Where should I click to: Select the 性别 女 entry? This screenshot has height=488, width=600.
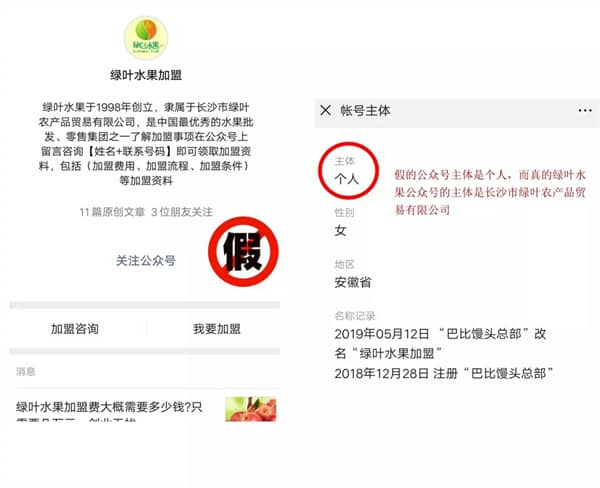coord(344,223)
